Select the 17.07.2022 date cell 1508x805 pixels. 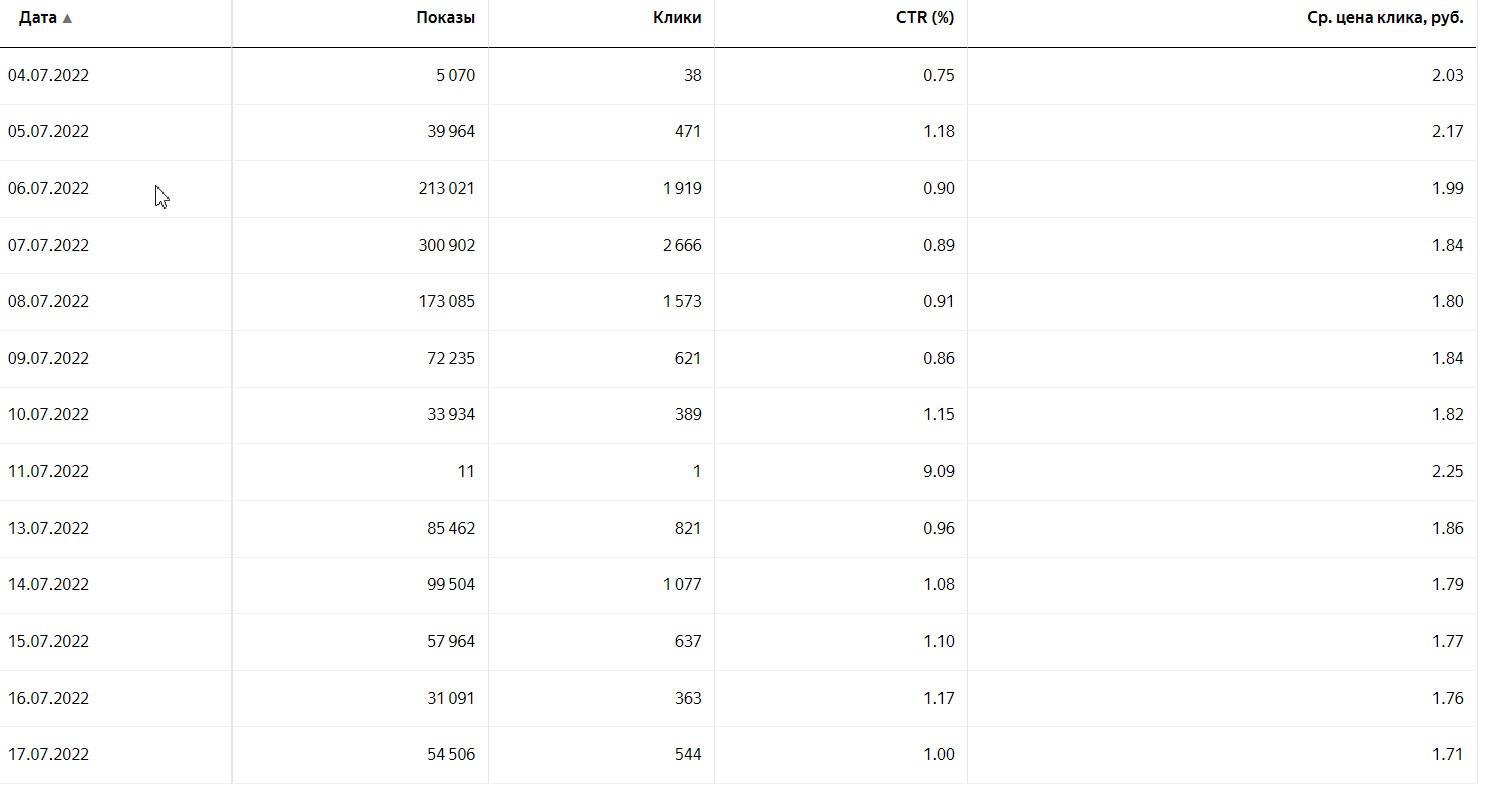pyautogui.click(x=48, y=755)
